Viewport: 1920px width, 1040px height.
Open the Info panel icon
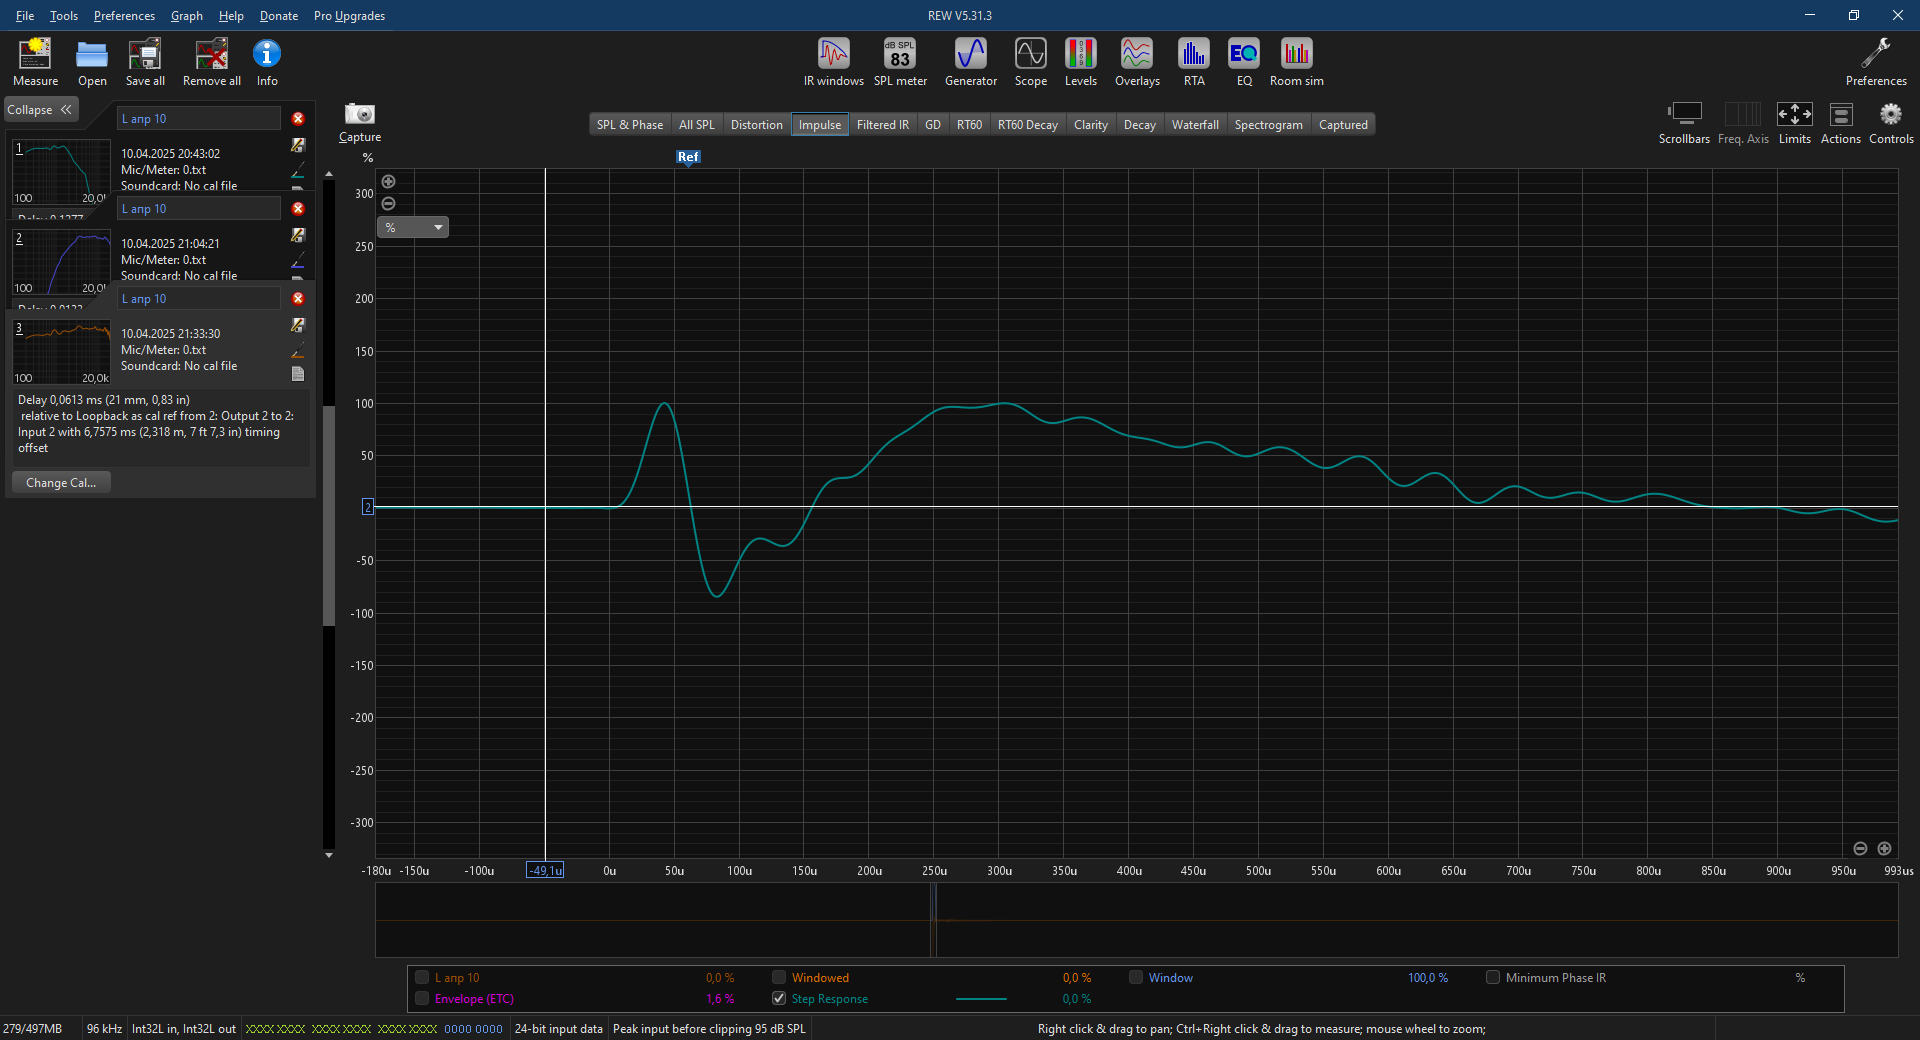(x=267, y=62)
